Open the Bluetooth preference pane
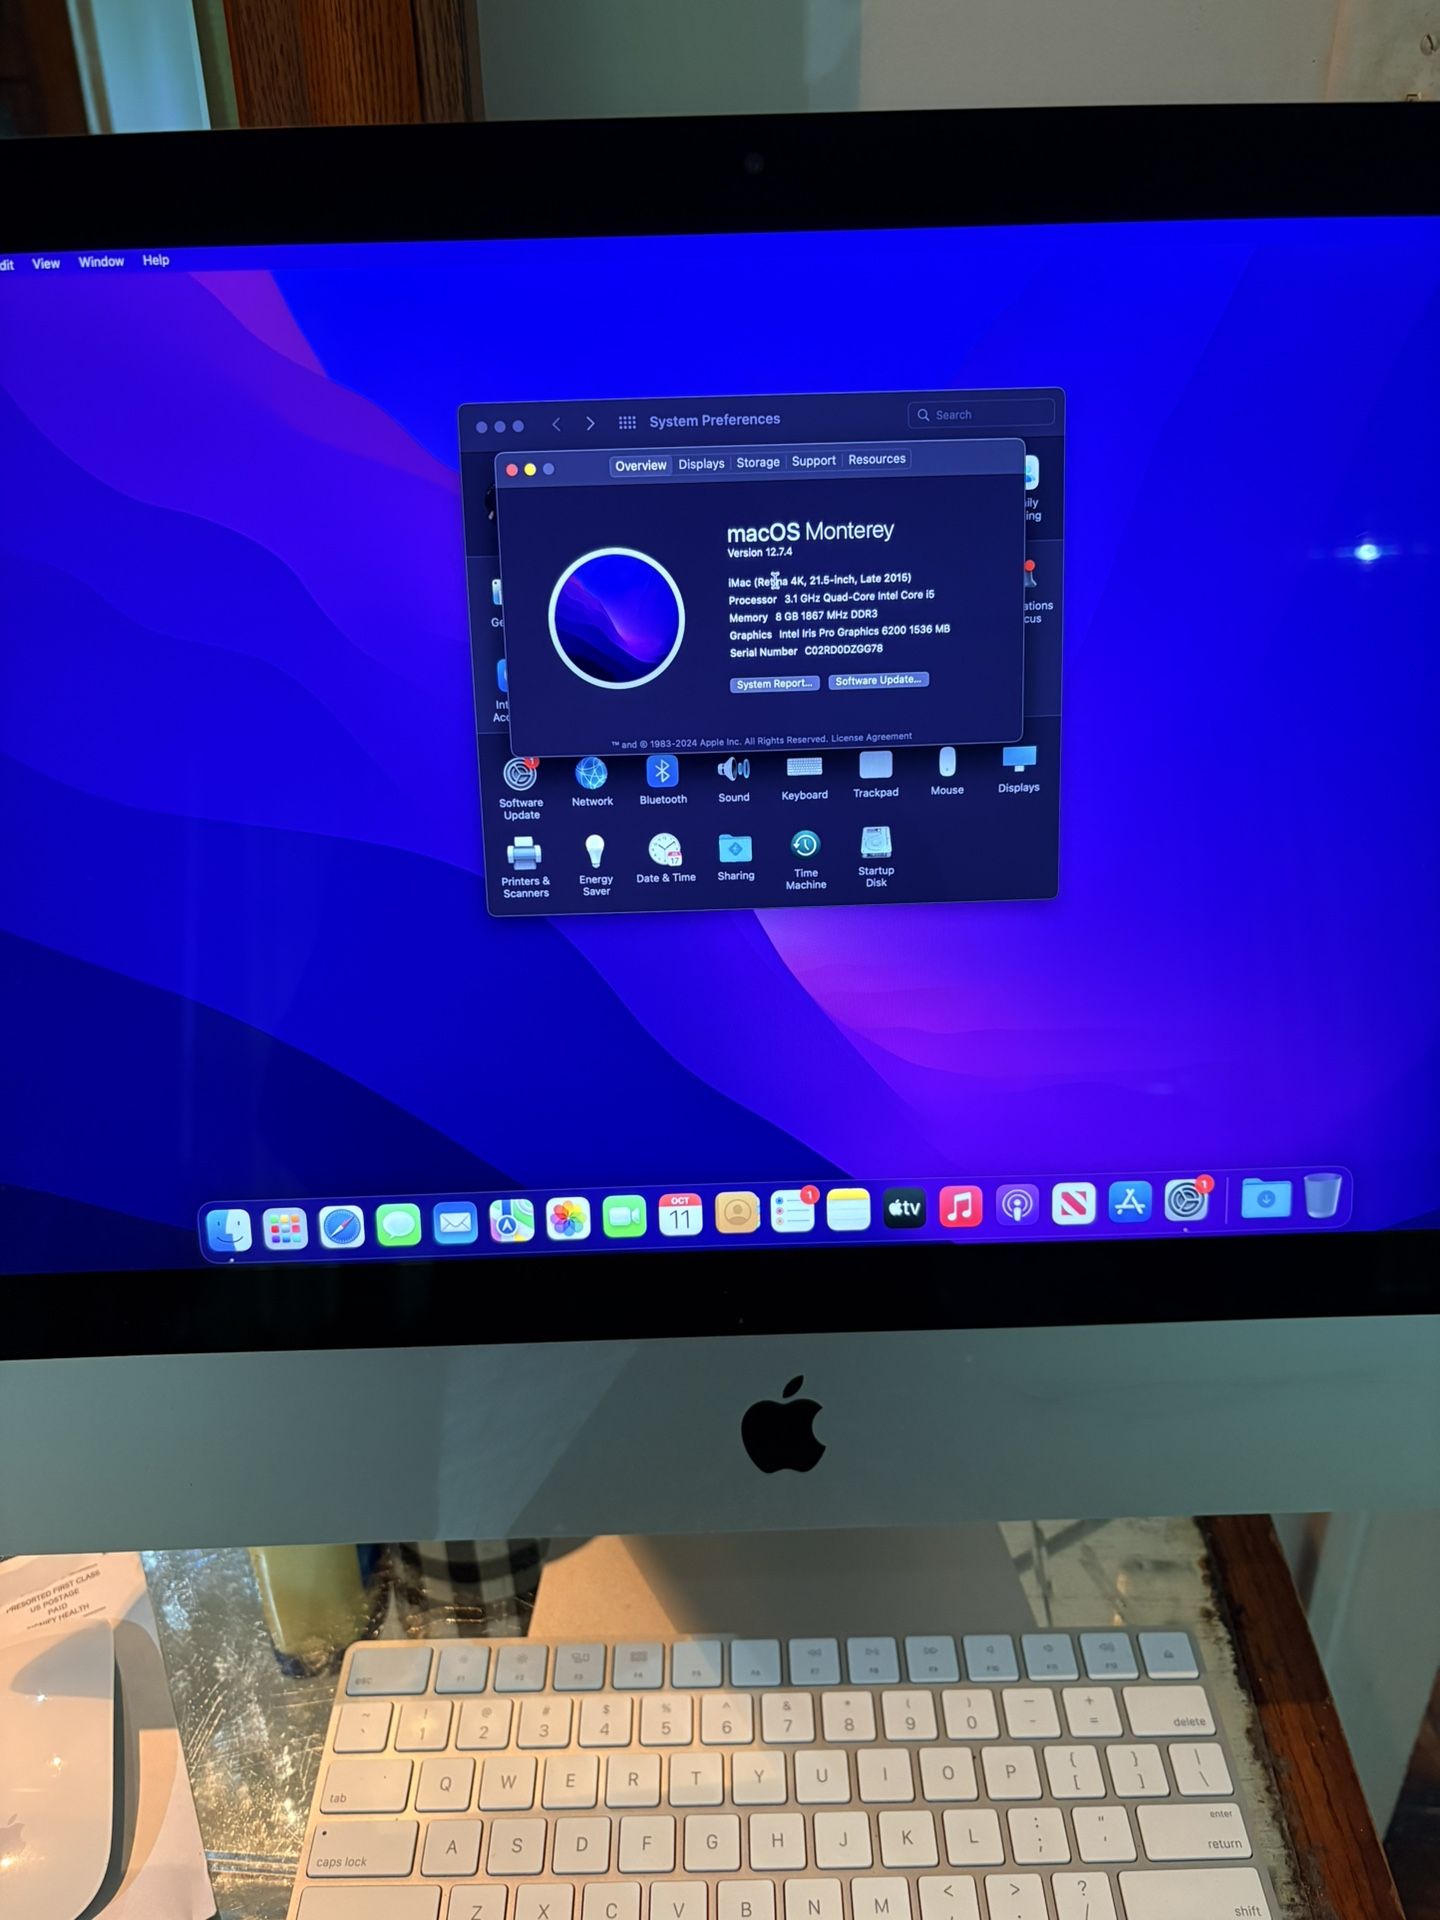The image size is (1440, 1920). 662,773
